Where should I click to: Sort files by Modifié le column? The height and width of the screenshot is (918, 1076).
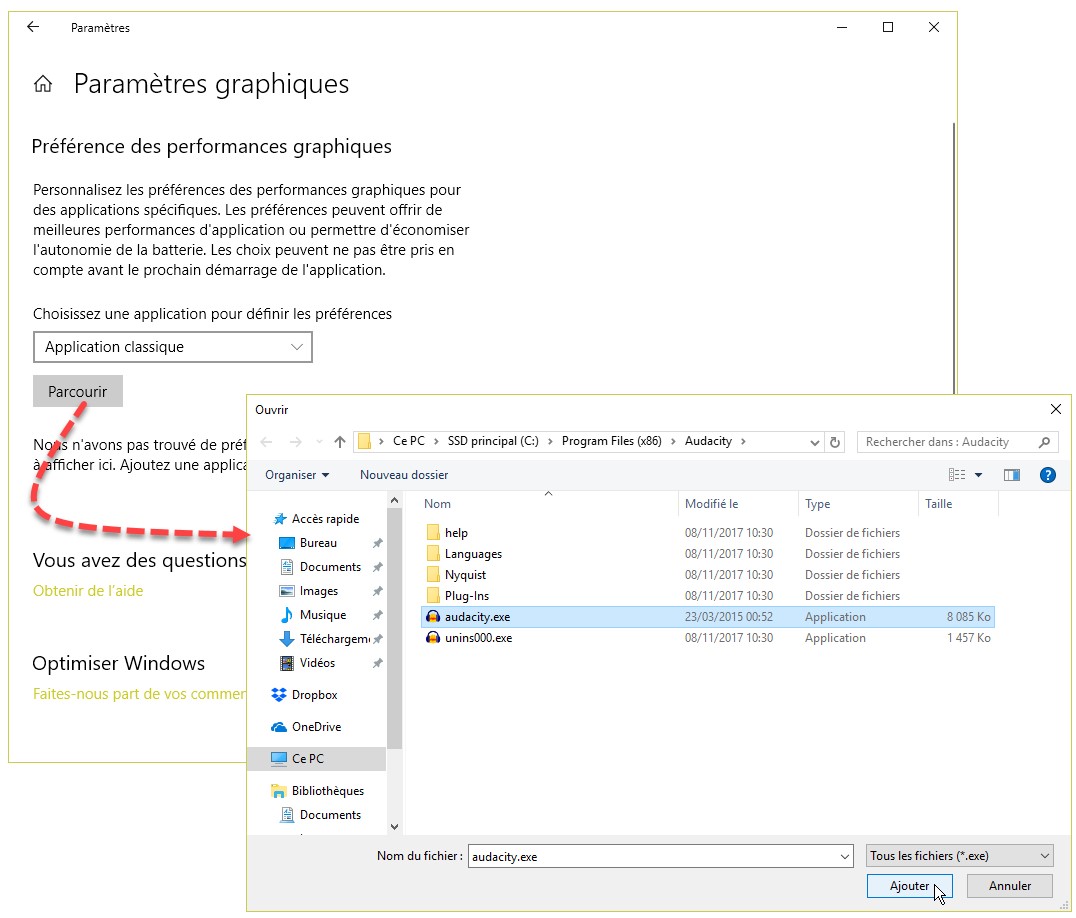(711, 504)
